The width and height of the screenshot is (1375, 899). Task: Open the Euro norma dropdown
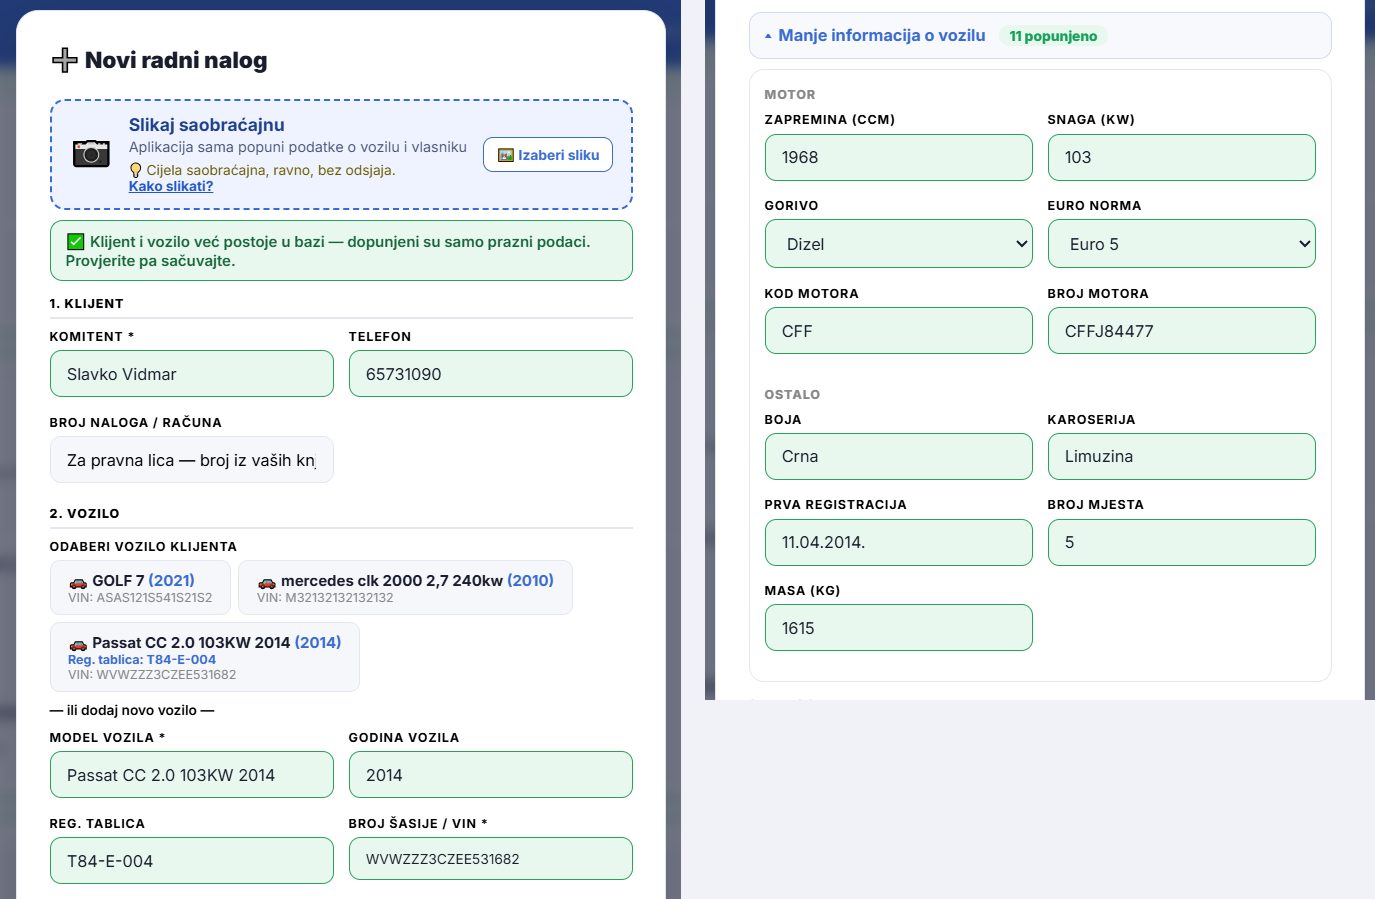click(1182, 244)
